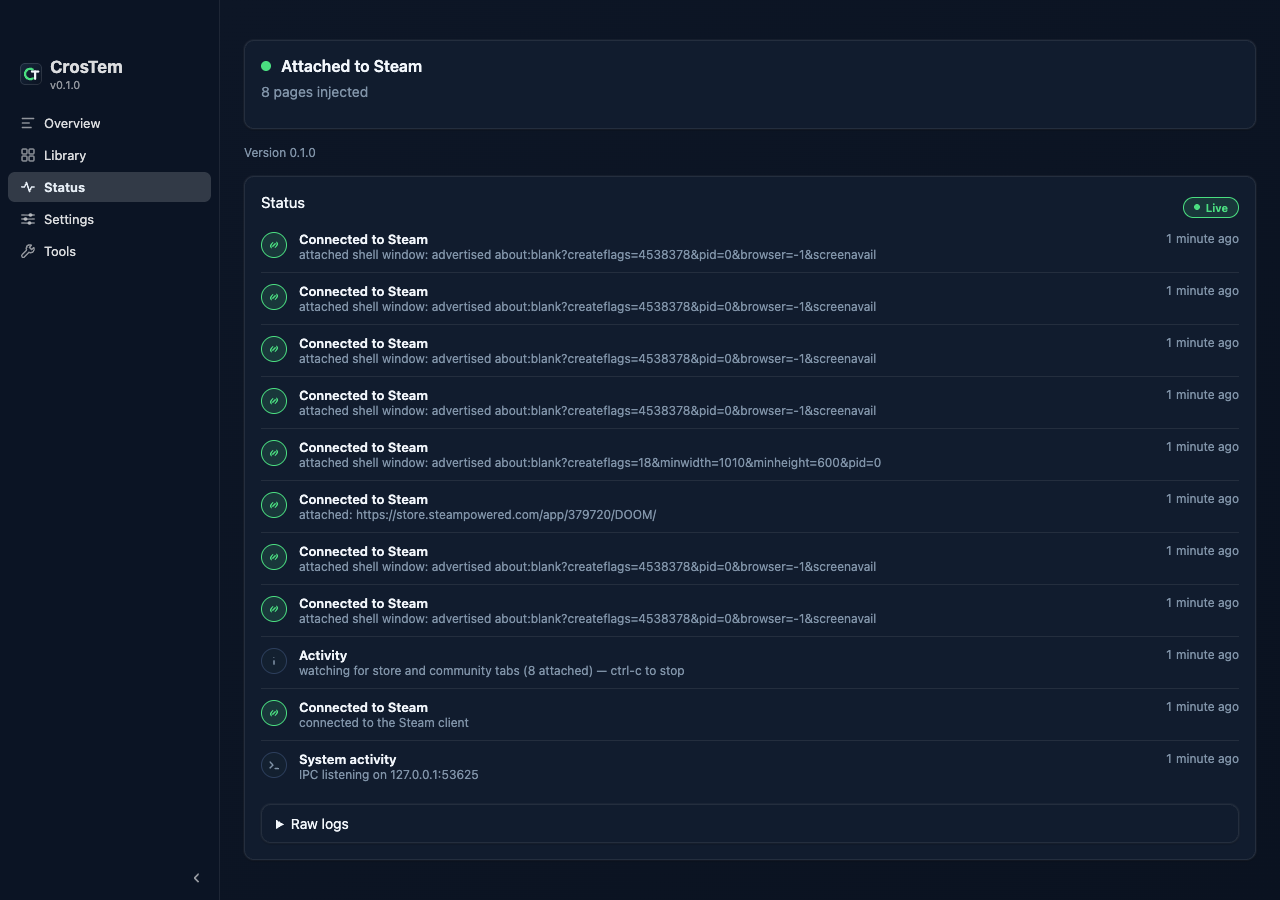Click the Overview sidebar icon

click(28, 123)
